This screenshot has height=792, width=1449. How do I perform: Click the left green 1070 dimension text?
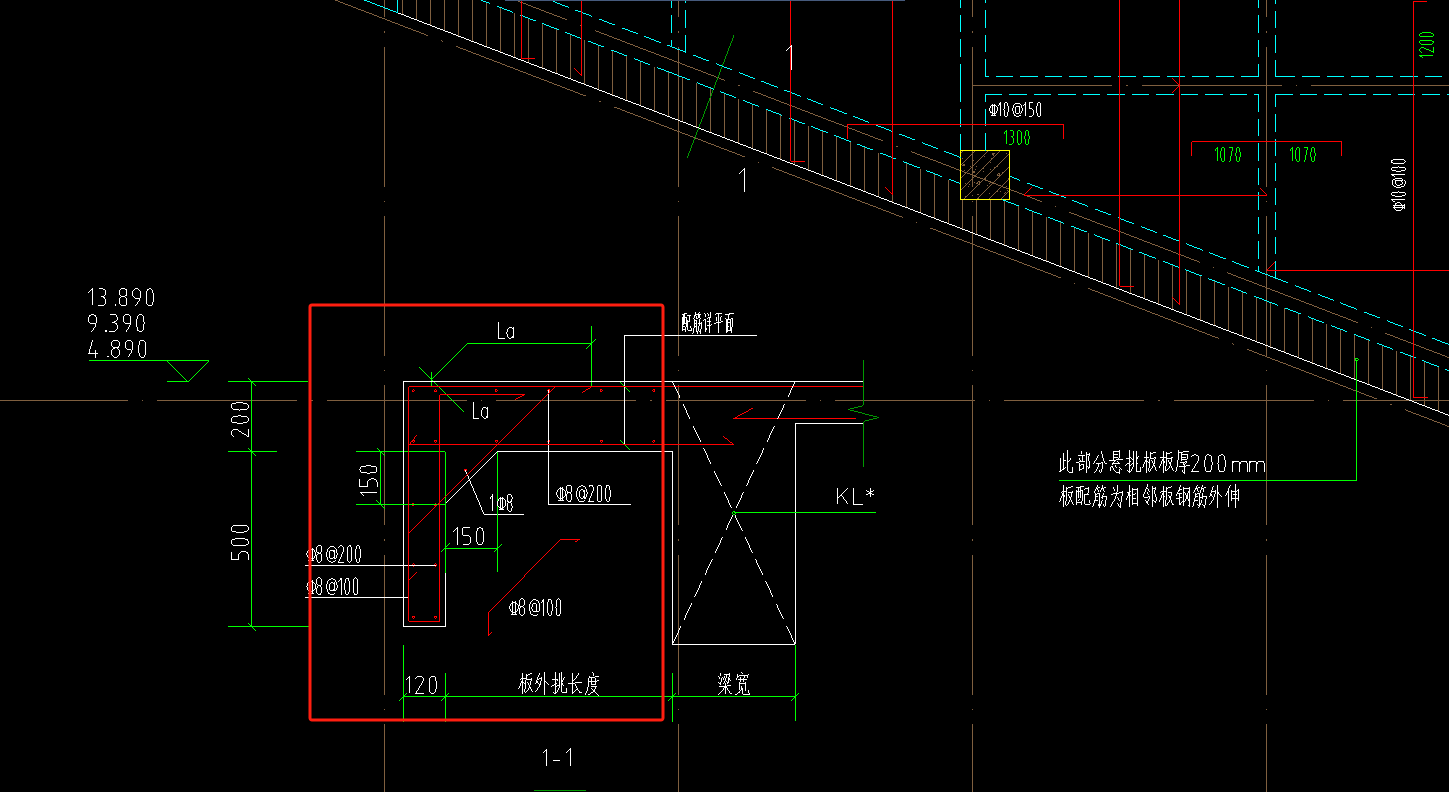point(1228,155)
